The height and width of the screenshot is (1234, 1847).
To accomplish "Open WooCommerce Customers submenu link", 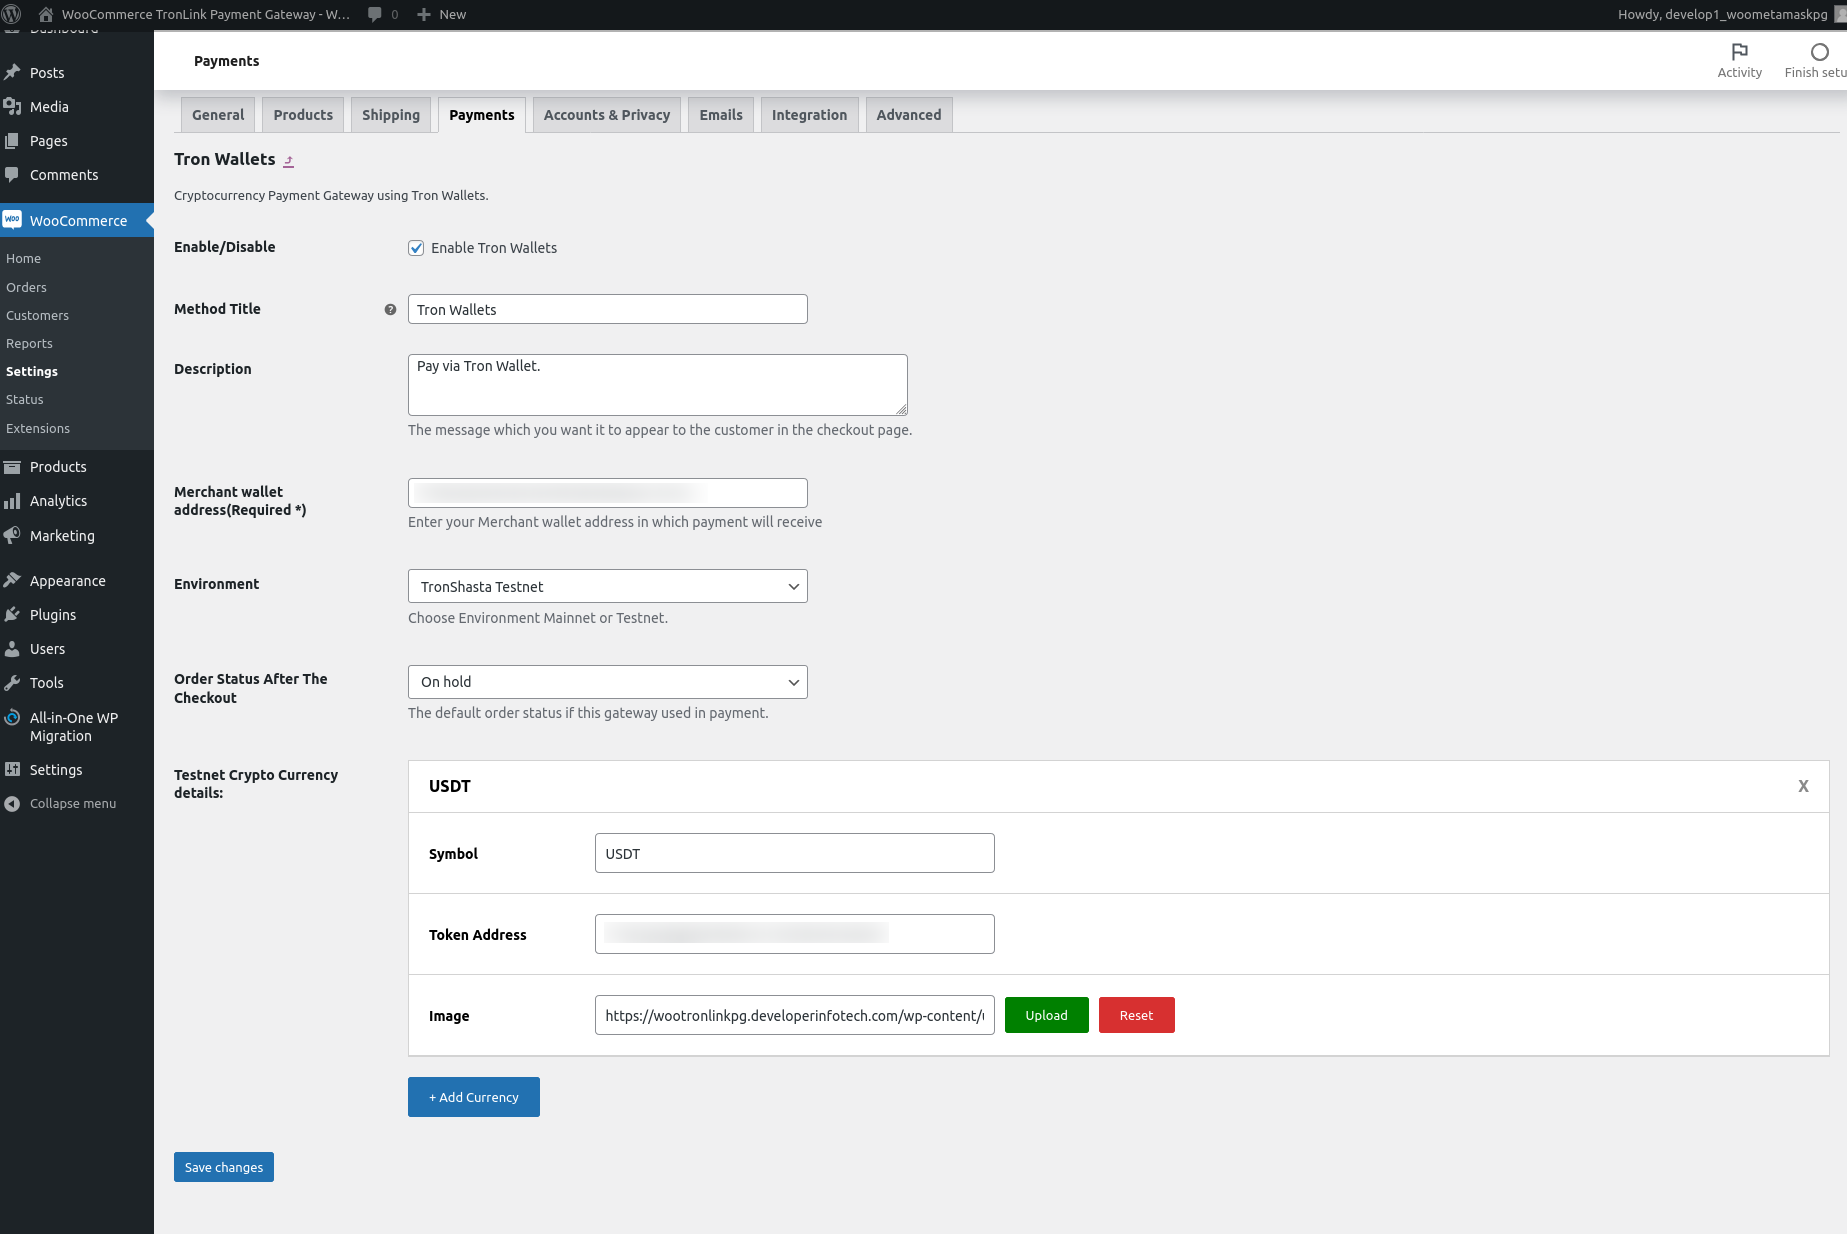I will pyautogui.click(x=37, y=315).
